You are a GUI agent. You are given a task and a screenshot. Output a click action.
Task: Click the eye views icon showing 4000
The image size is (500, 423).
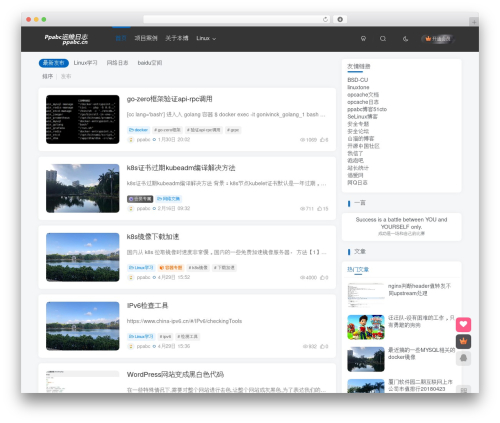tap(302, 278)
